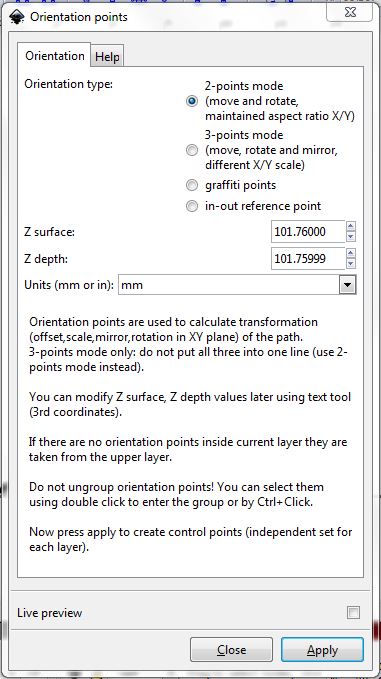Image resolution: width=381 pixels, height=679 pixels.
Task: Select the 3-points mode radio button
Action: tap(191, 150)
